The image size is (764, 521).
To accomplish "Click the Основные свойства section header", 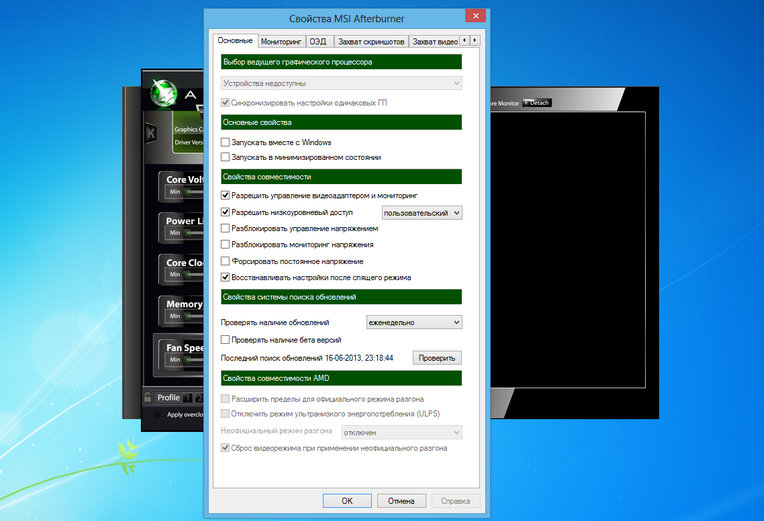I will click(341, 122).
